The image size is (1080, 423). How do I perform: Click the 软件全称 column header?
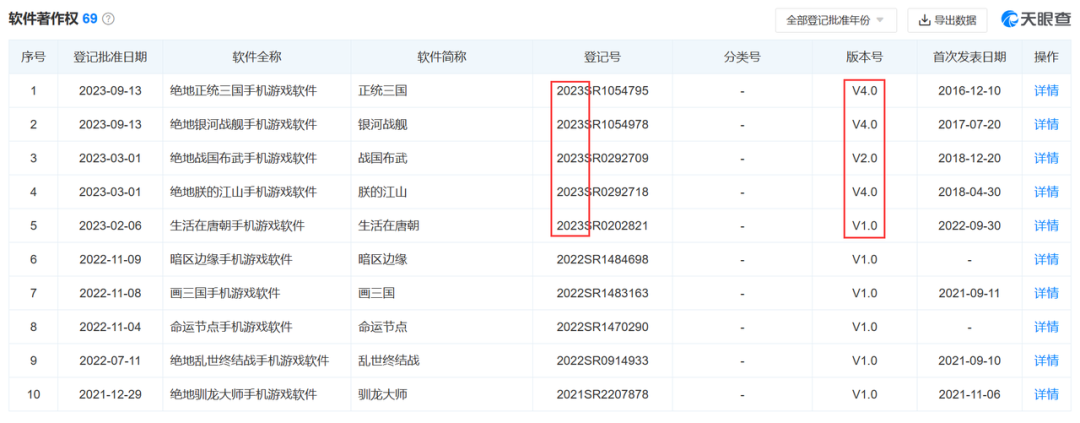[257, 57]
